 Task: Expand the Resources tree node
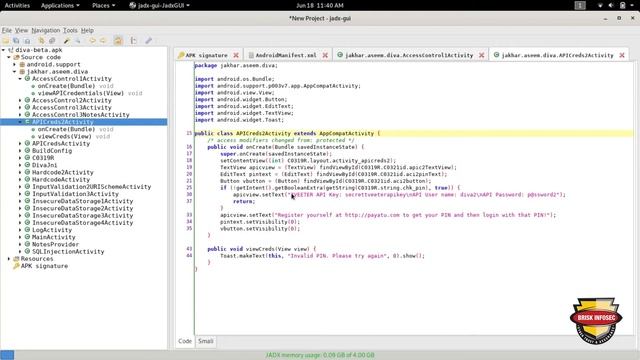pyautogui.click(x=9, y=258)
